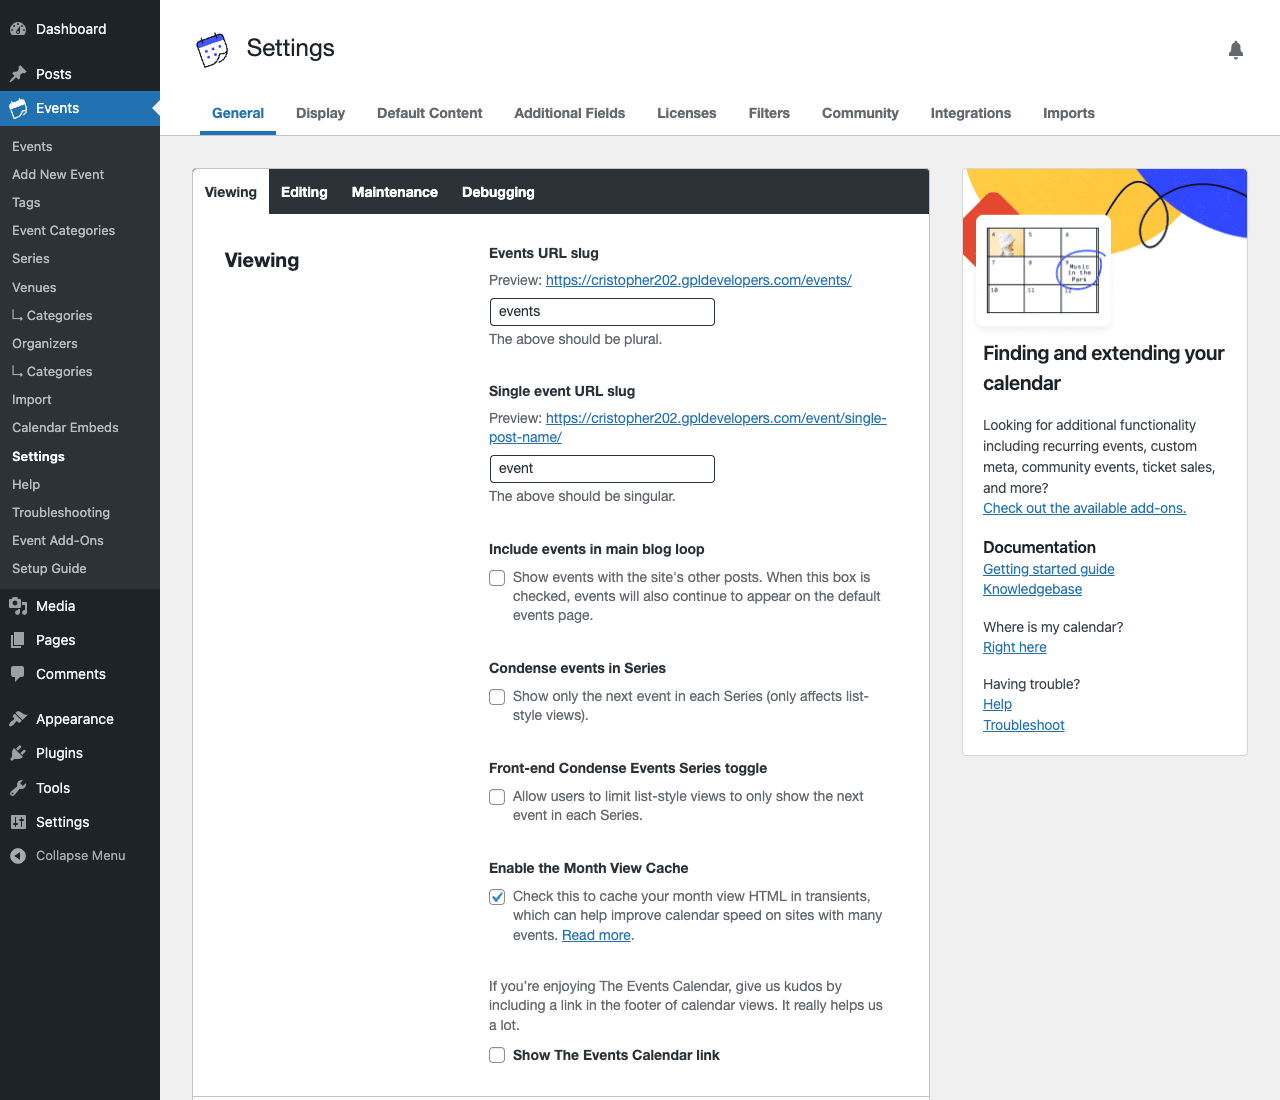
Task: Uncheck Enable the Month View Cache
Action: (x=497, y=897)
